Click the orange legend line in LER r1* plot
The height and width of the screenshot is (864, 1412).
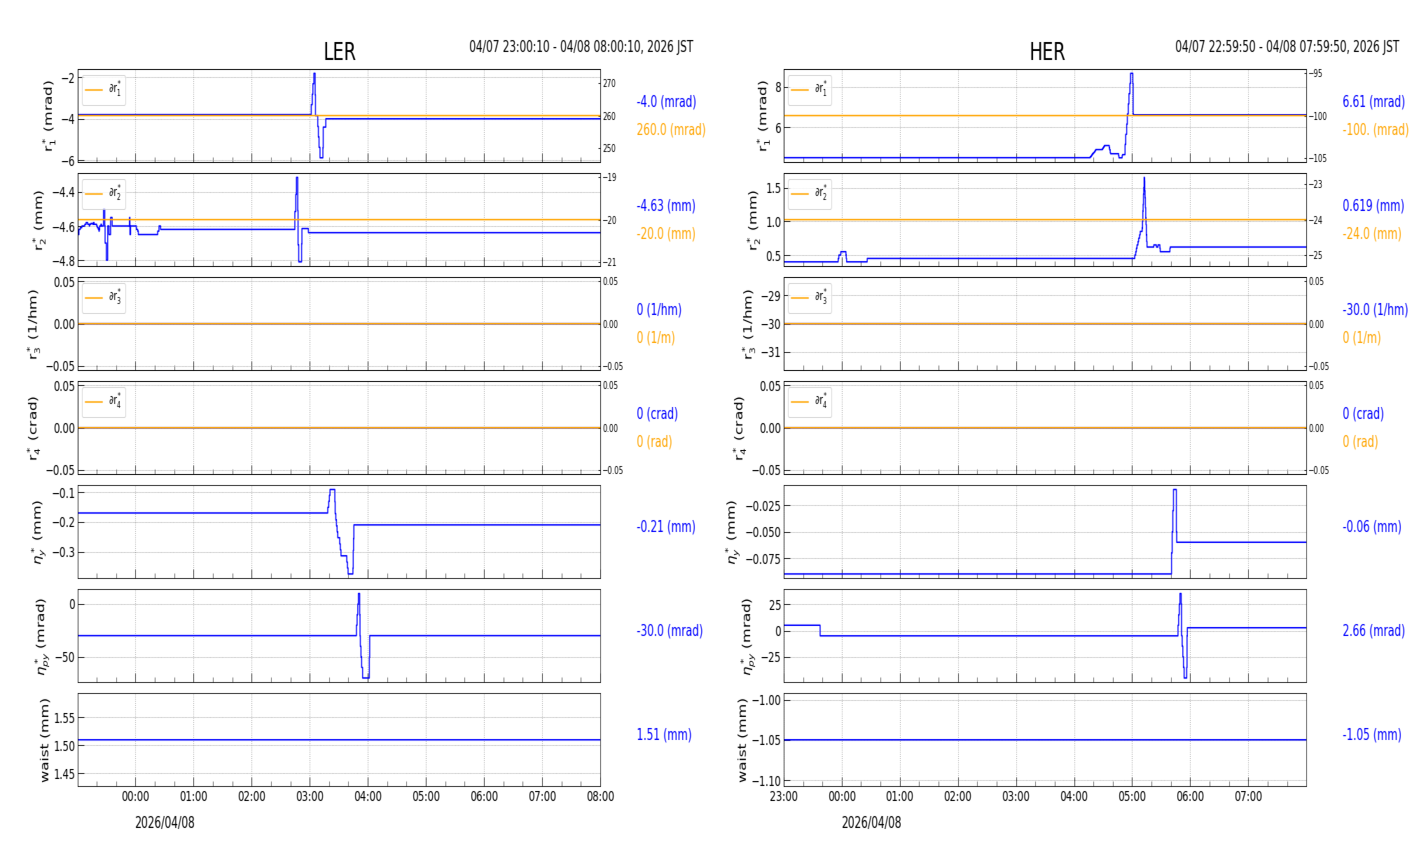94,90
